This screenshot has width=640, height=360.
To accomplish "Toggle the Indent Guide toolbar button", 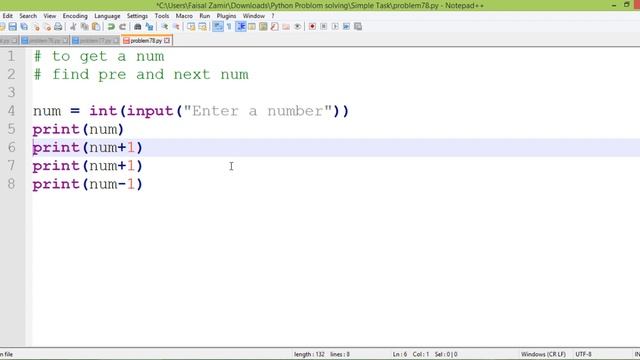I will point(240,27).
